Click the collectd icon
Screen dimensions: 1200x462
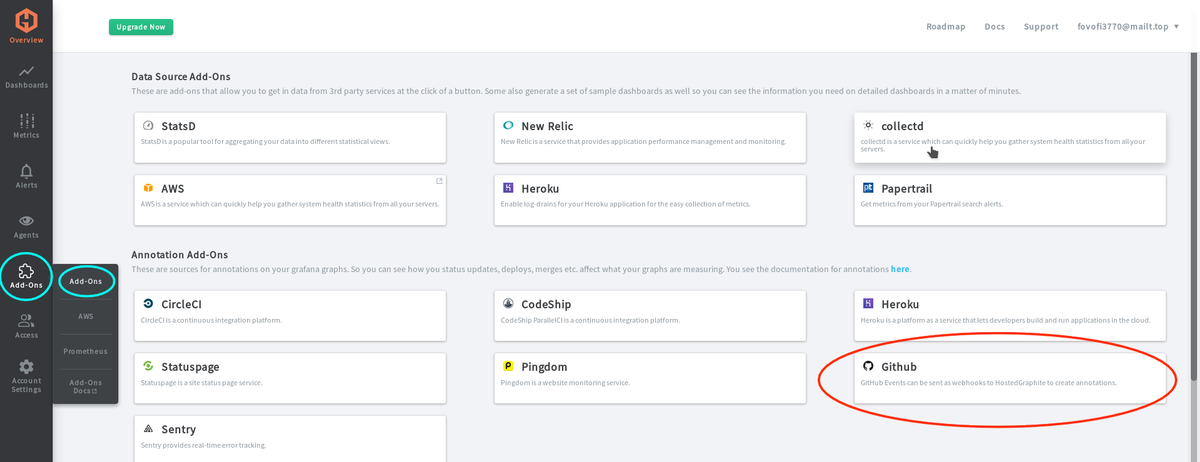coord(868,126)
